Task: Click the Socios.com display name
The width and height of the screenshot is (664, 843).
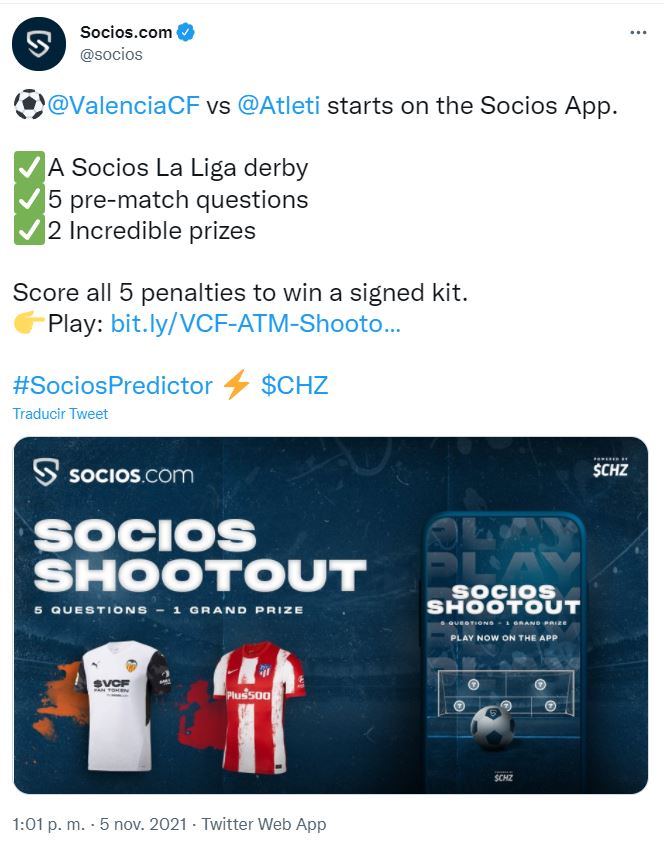Action: pyautogui.click(x=126, y=32)
